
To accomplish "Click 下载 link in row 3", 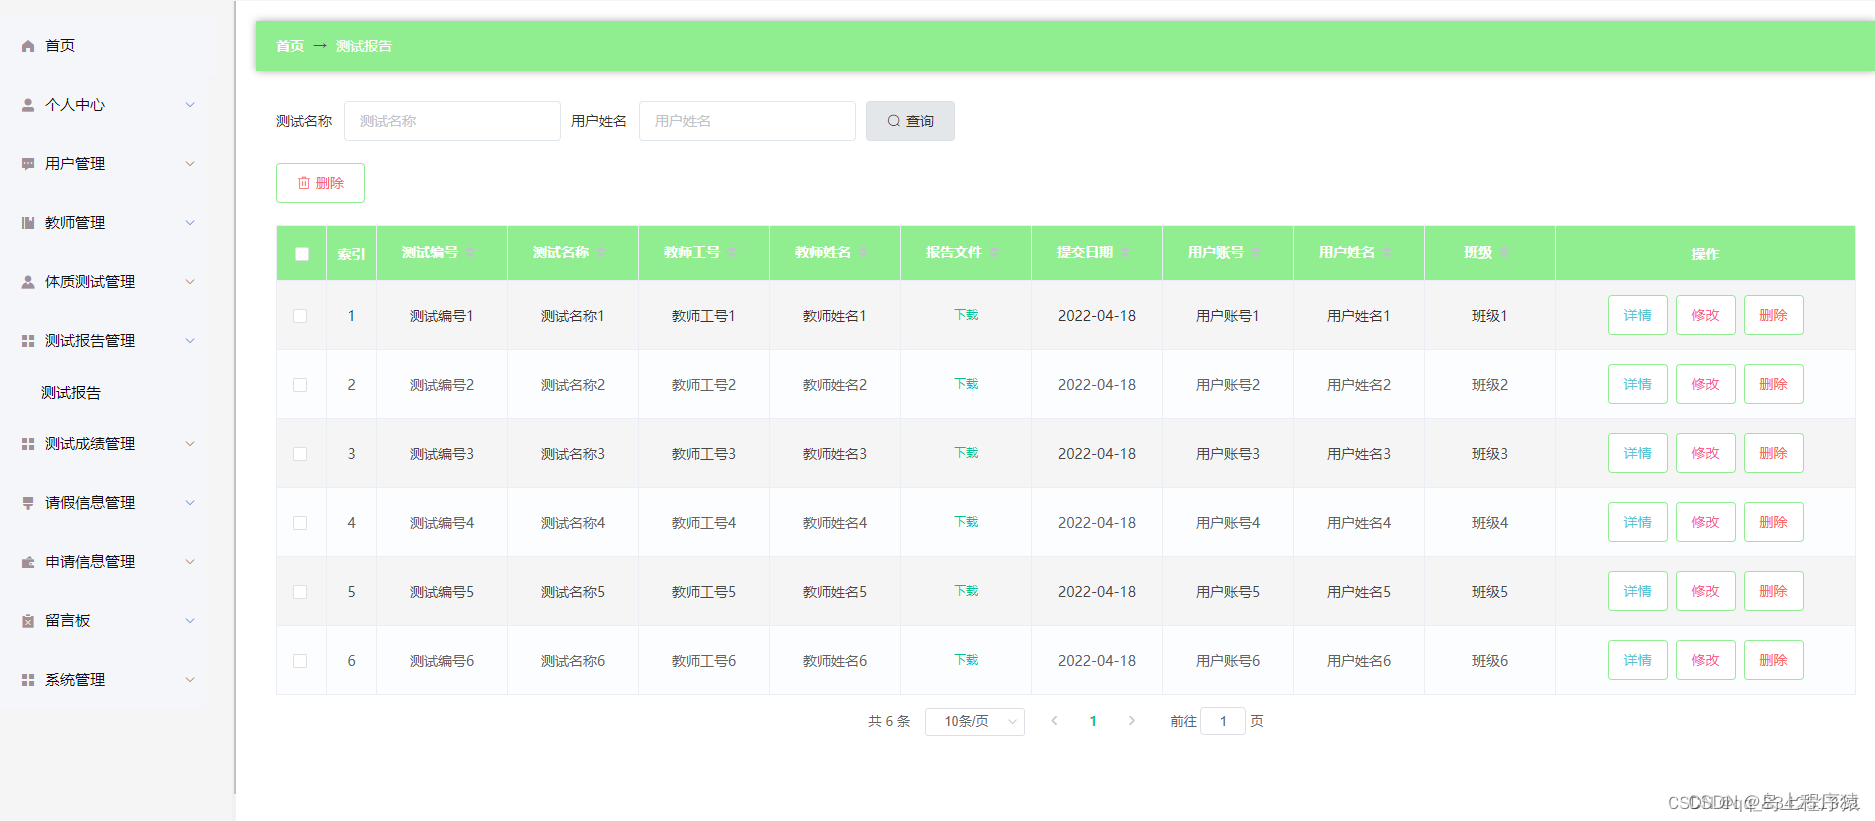I will pos(966,453).
